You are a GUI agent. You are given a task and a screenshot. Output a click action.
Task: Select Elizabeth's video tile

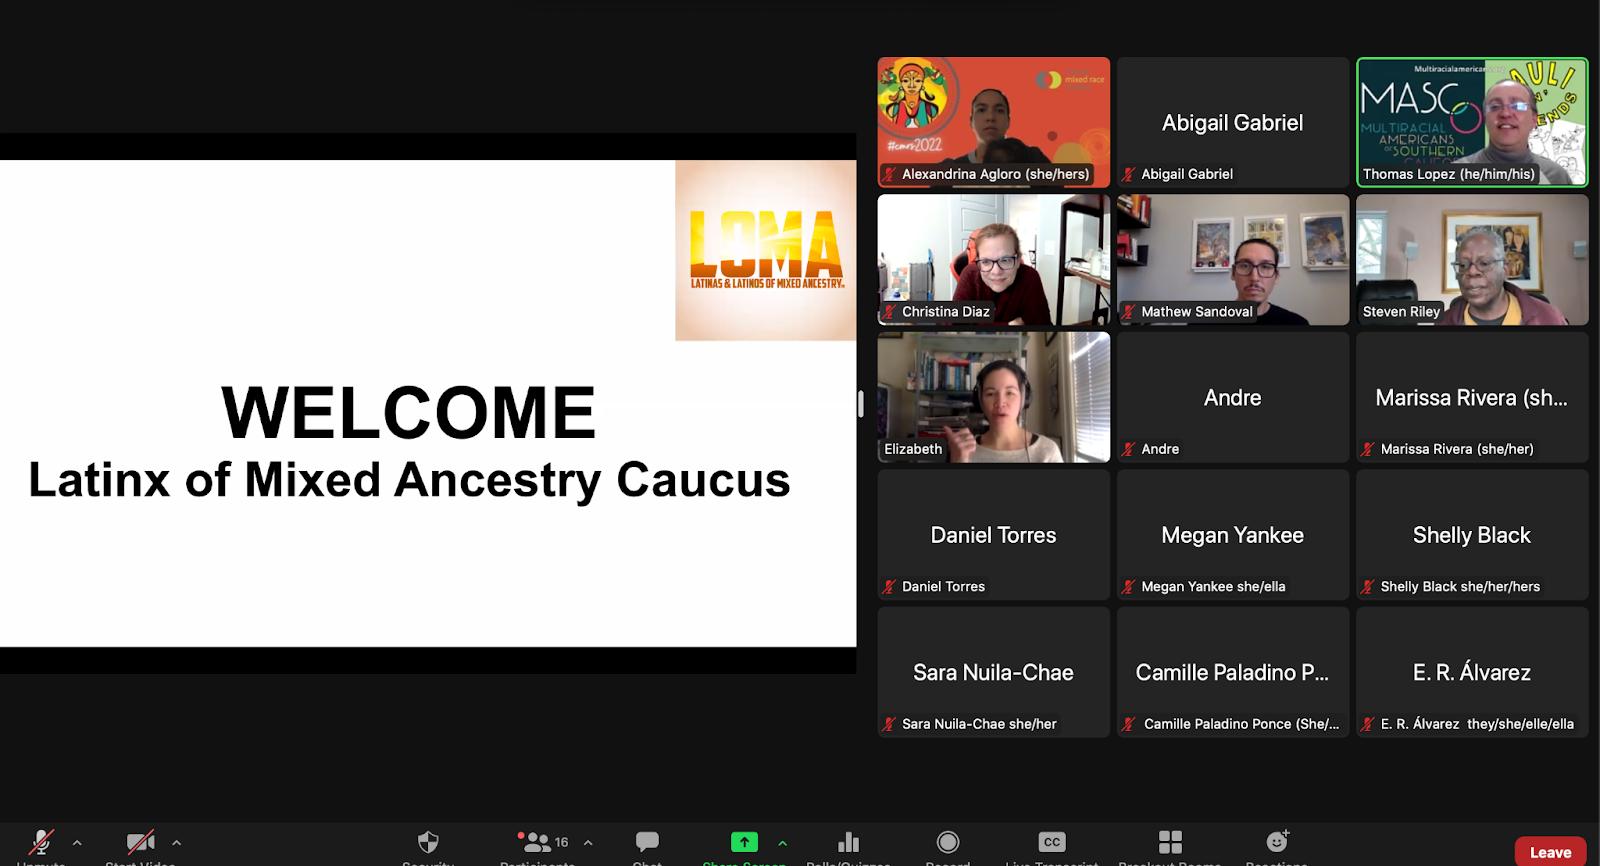click(x=993, y=397)
